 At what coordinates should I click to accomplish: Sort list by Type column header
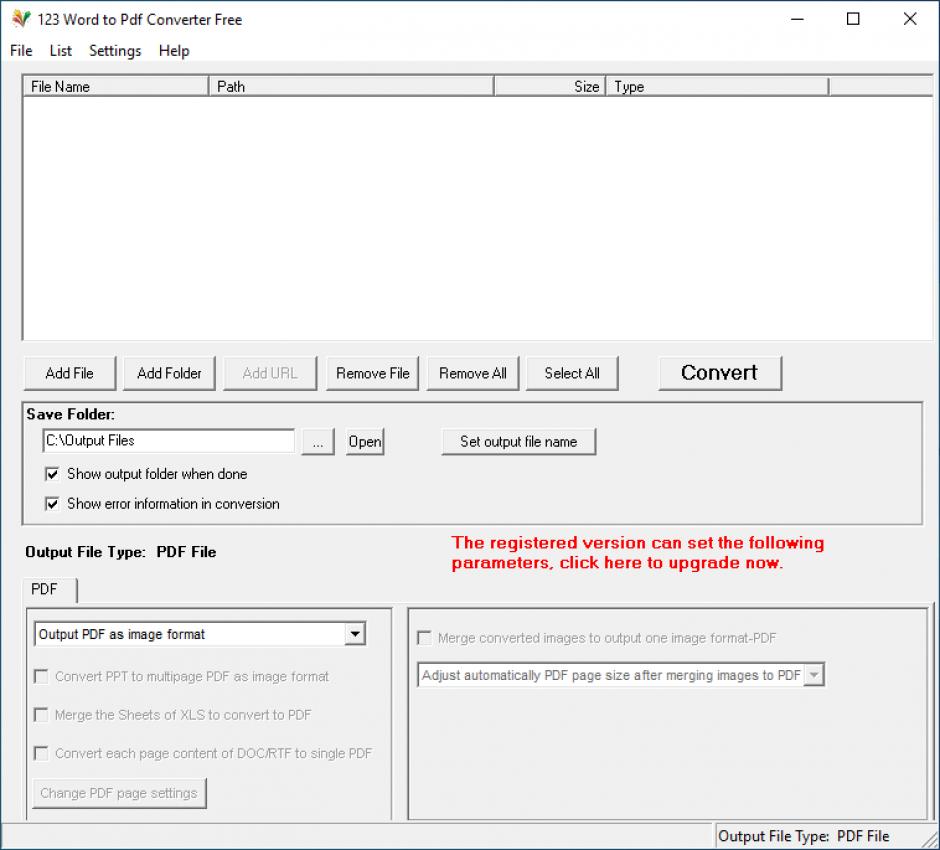(x=718, y=86)
